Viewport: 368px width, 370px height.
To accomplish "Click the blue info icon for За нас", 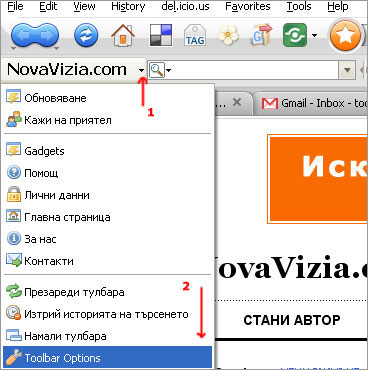I will pyautogui.click(x=13, y=239).
